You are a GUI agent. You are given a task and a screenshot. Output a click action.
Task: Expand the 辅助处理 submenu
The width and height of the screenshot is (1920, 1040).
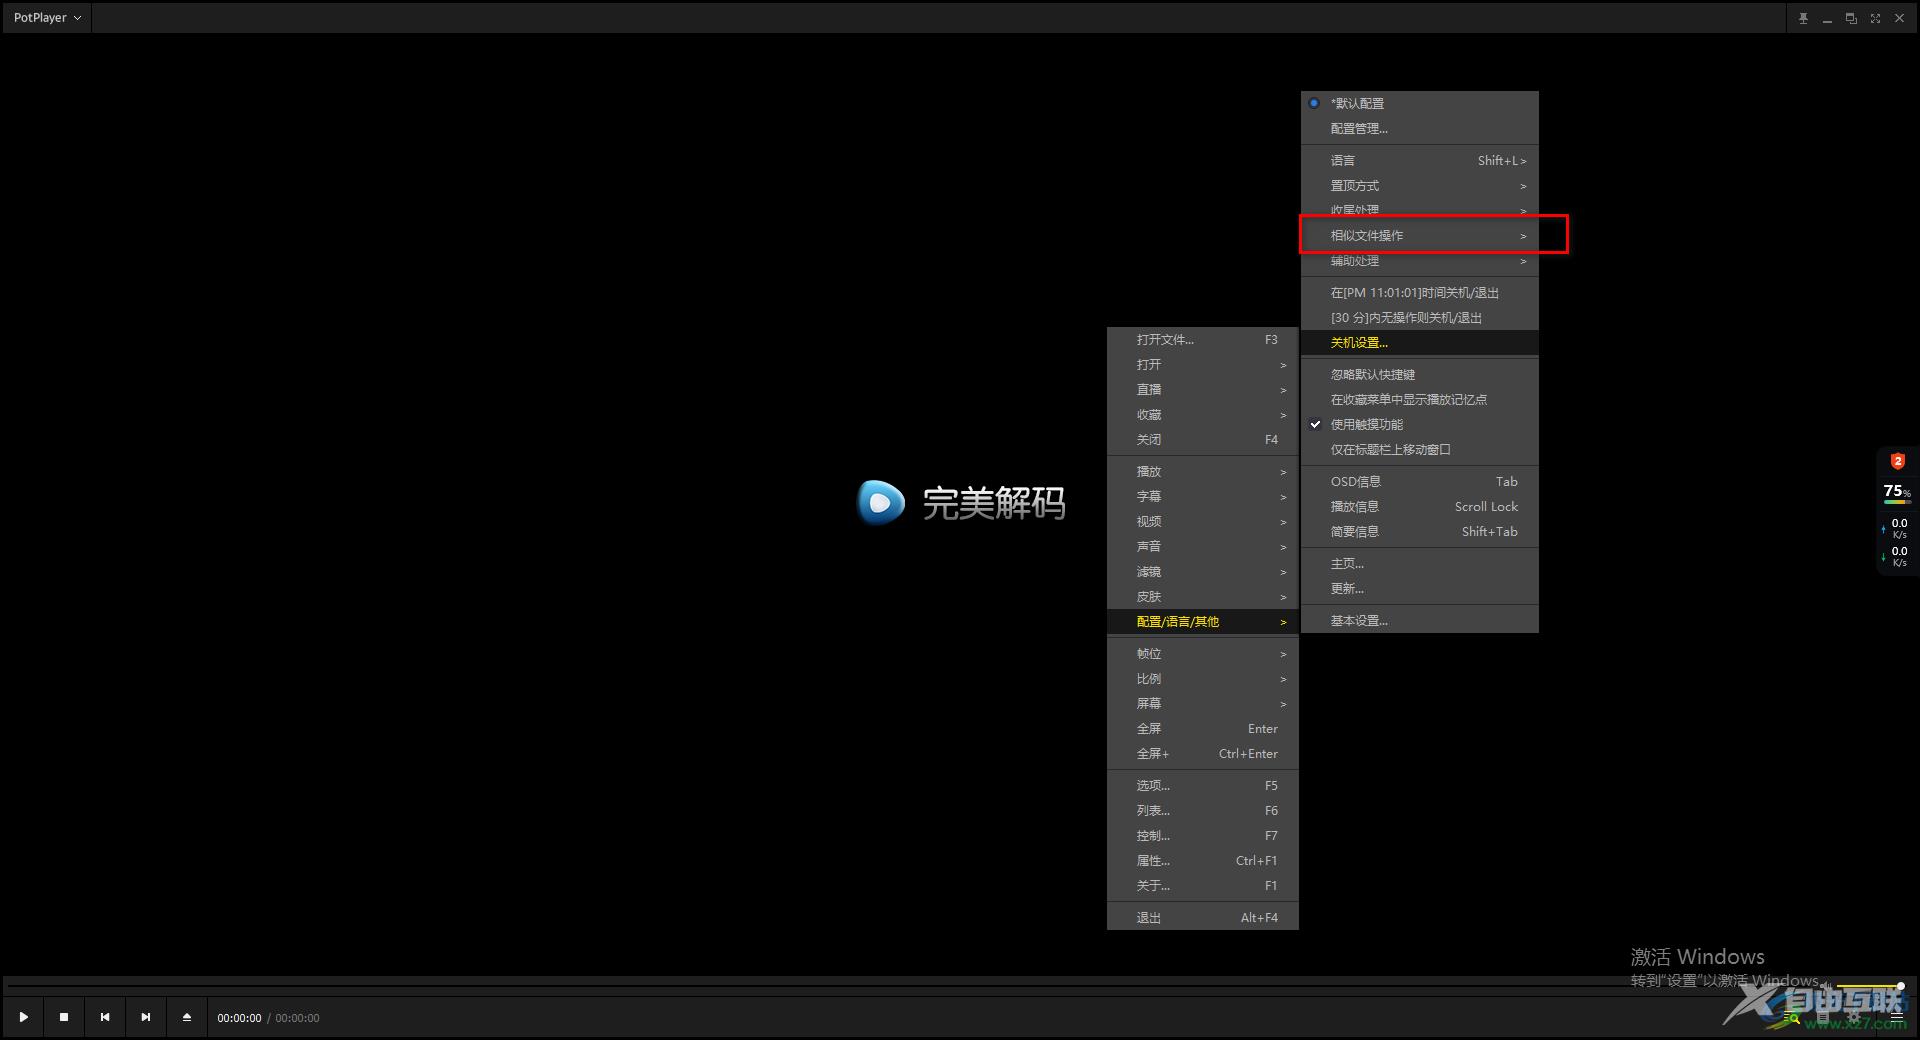pyautogui.click(x=1419, y=260)
